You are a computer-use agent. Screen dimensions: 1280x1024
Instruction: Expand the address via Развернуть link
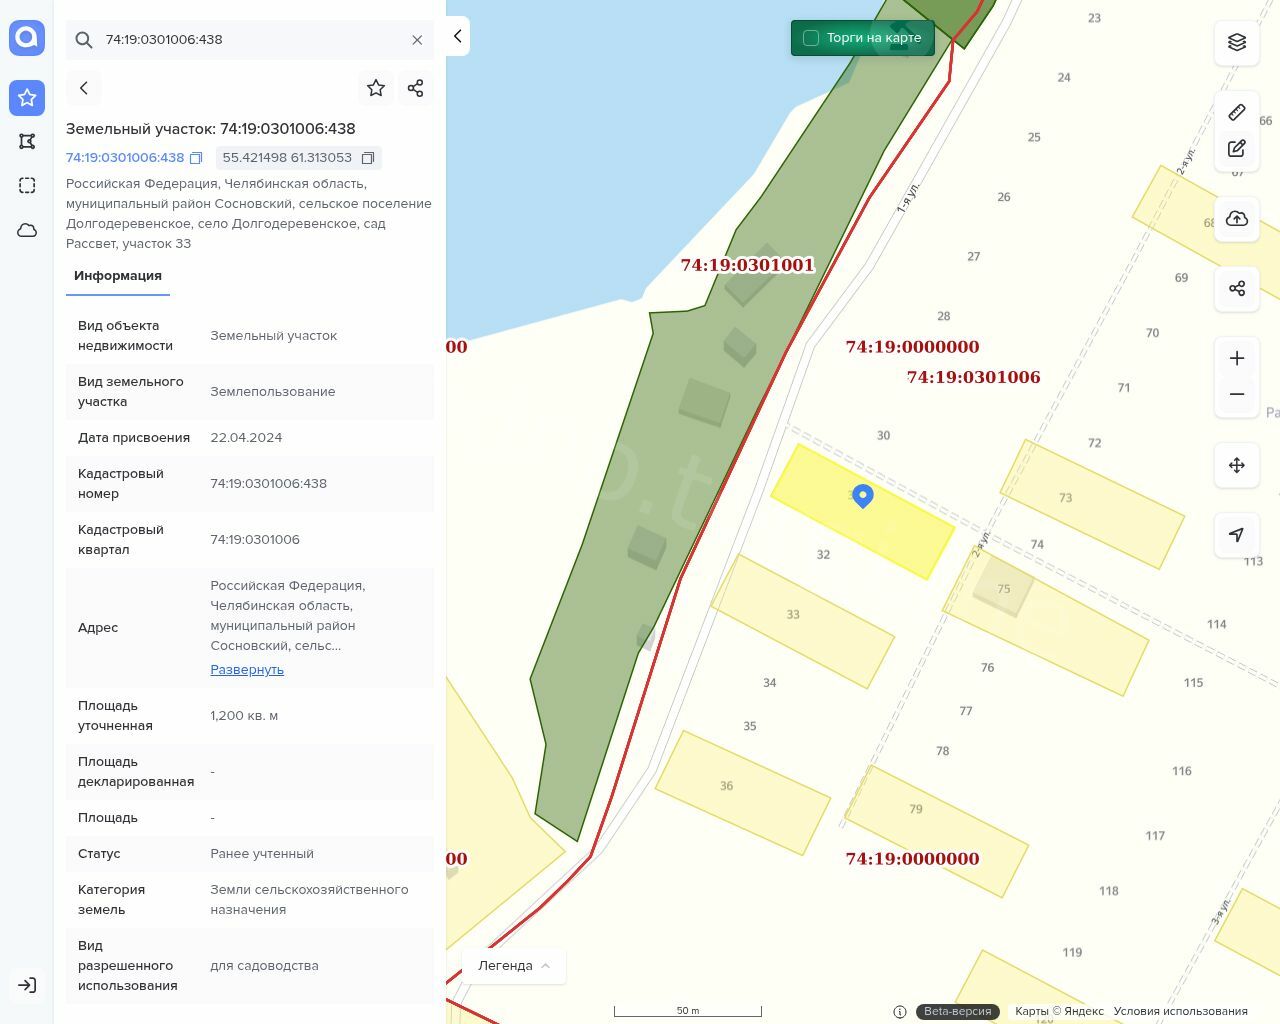pos(247,670)
